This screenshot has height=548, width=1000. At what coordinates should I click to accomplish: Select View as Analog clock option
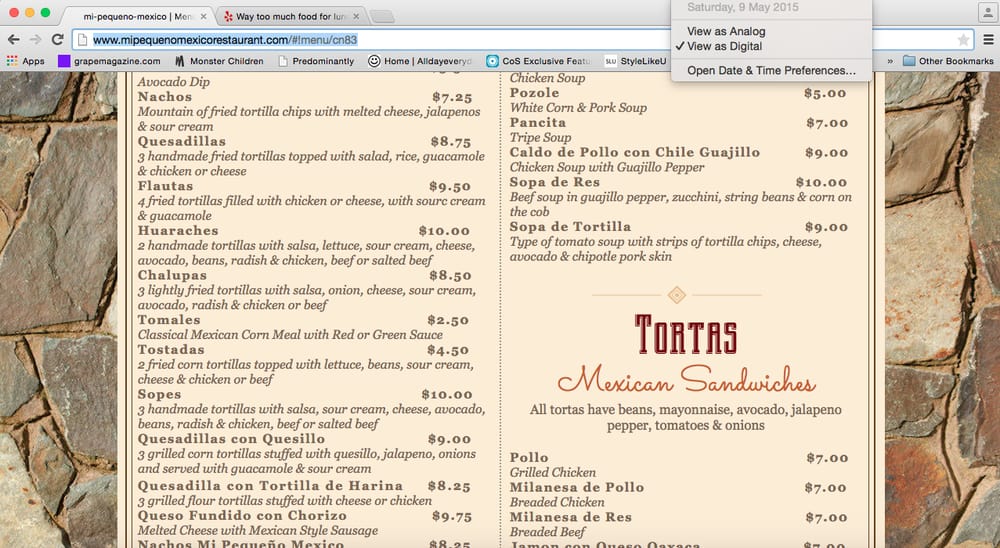[x=725, y=32]
